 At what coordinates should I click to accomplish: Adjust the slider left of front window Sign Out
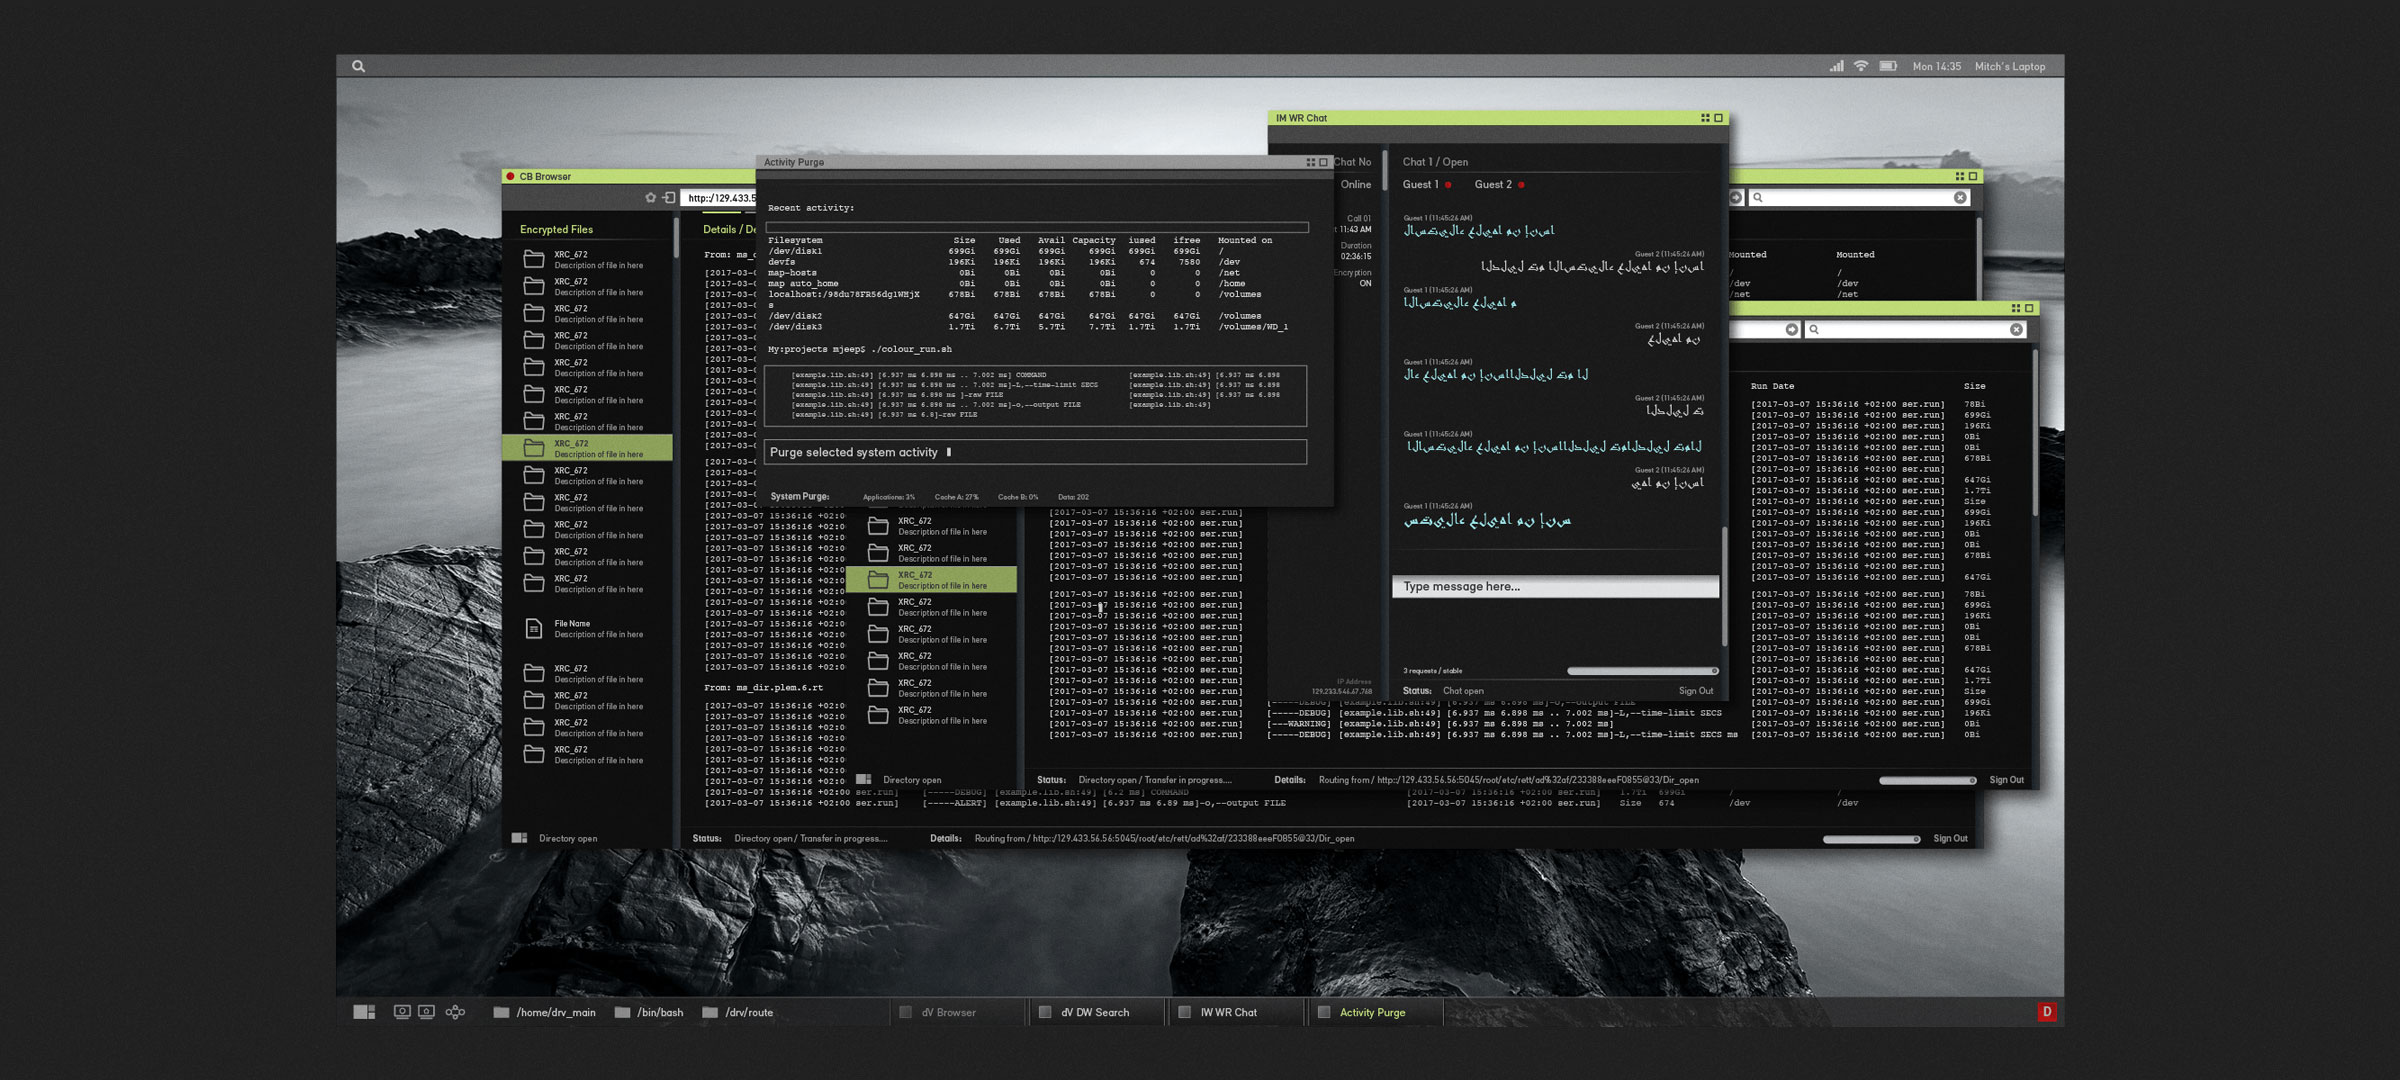pyautogui.click(x=1927, y=780)
